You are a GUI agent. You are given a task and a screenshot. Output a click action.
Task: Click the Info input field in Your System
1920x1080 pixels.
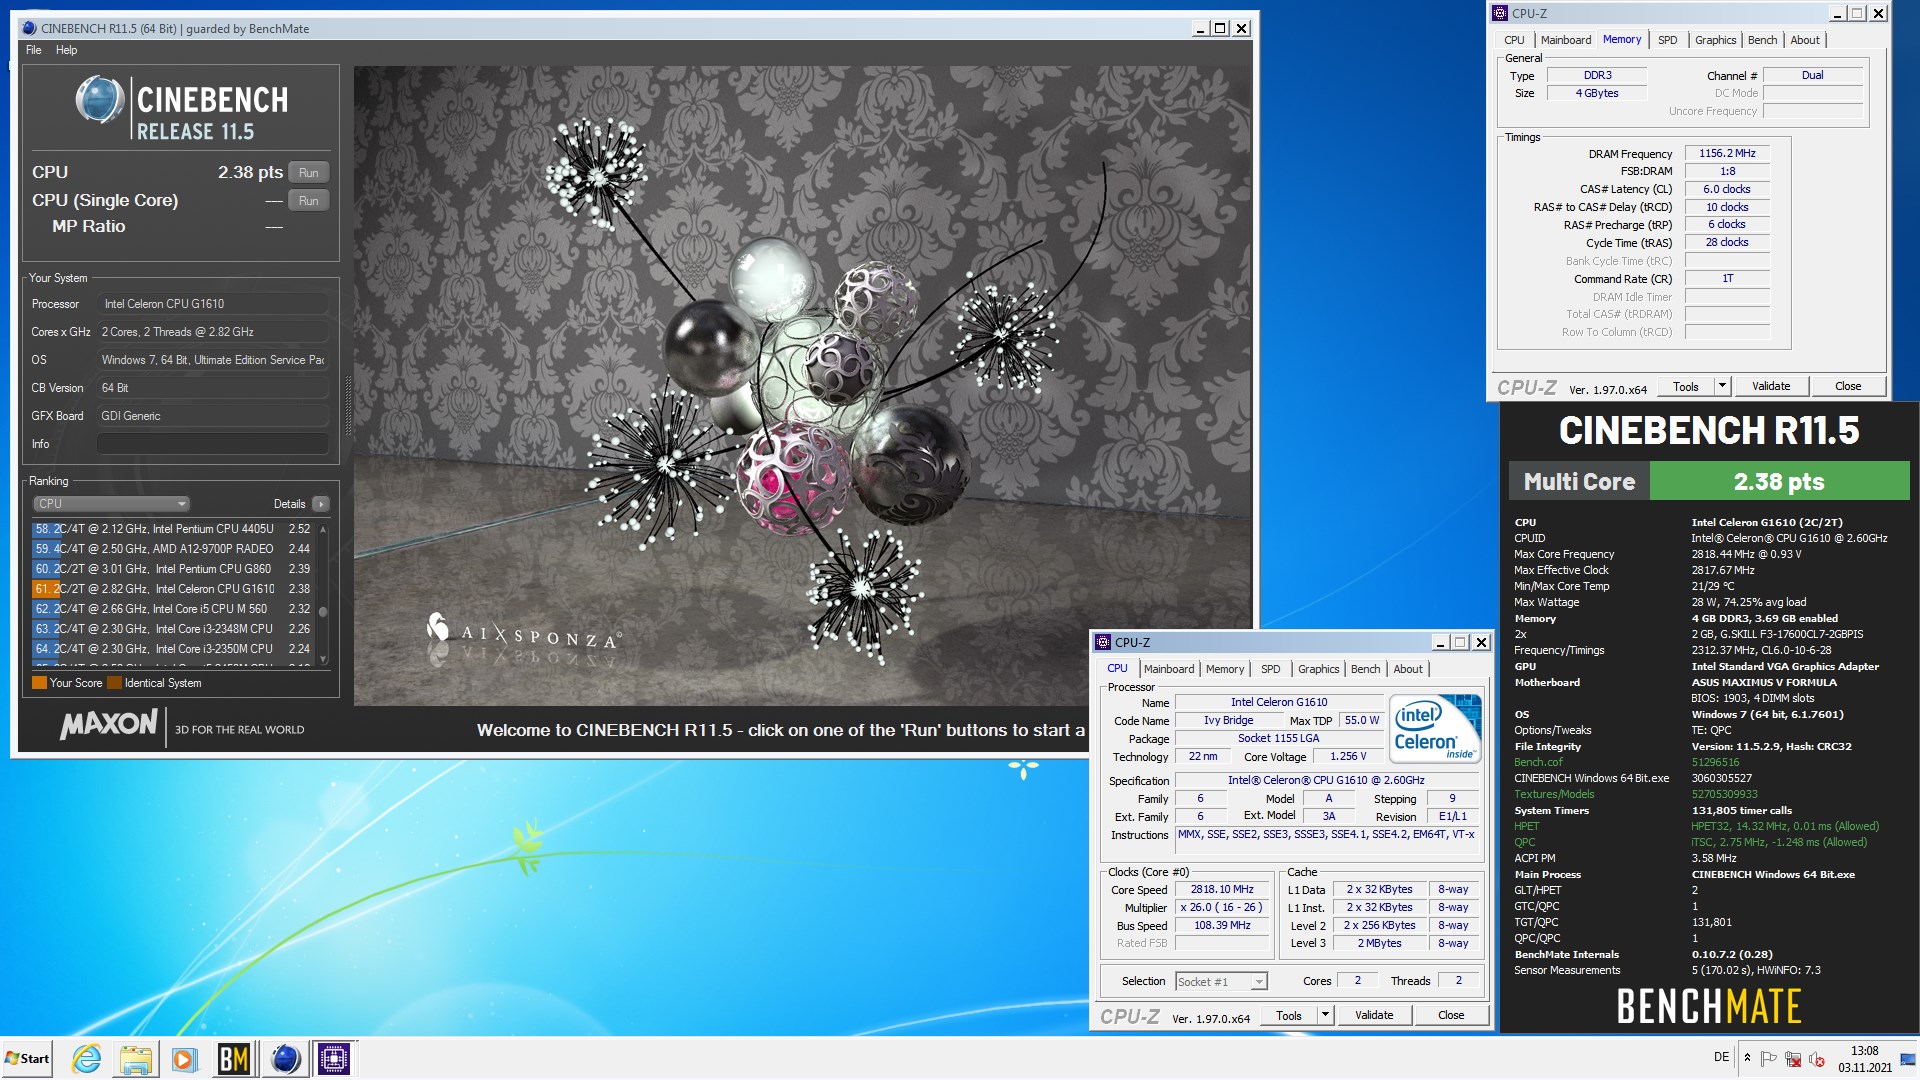[x=213, y=444]
